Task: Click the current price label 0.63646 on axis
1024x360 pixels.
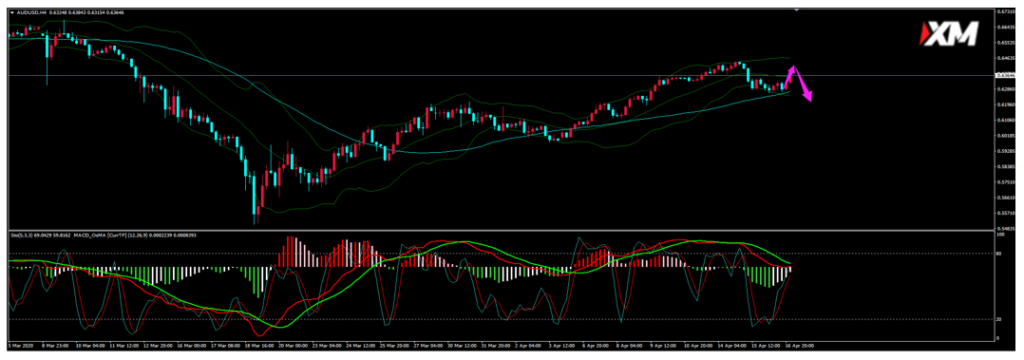Action: (1005, 76)
